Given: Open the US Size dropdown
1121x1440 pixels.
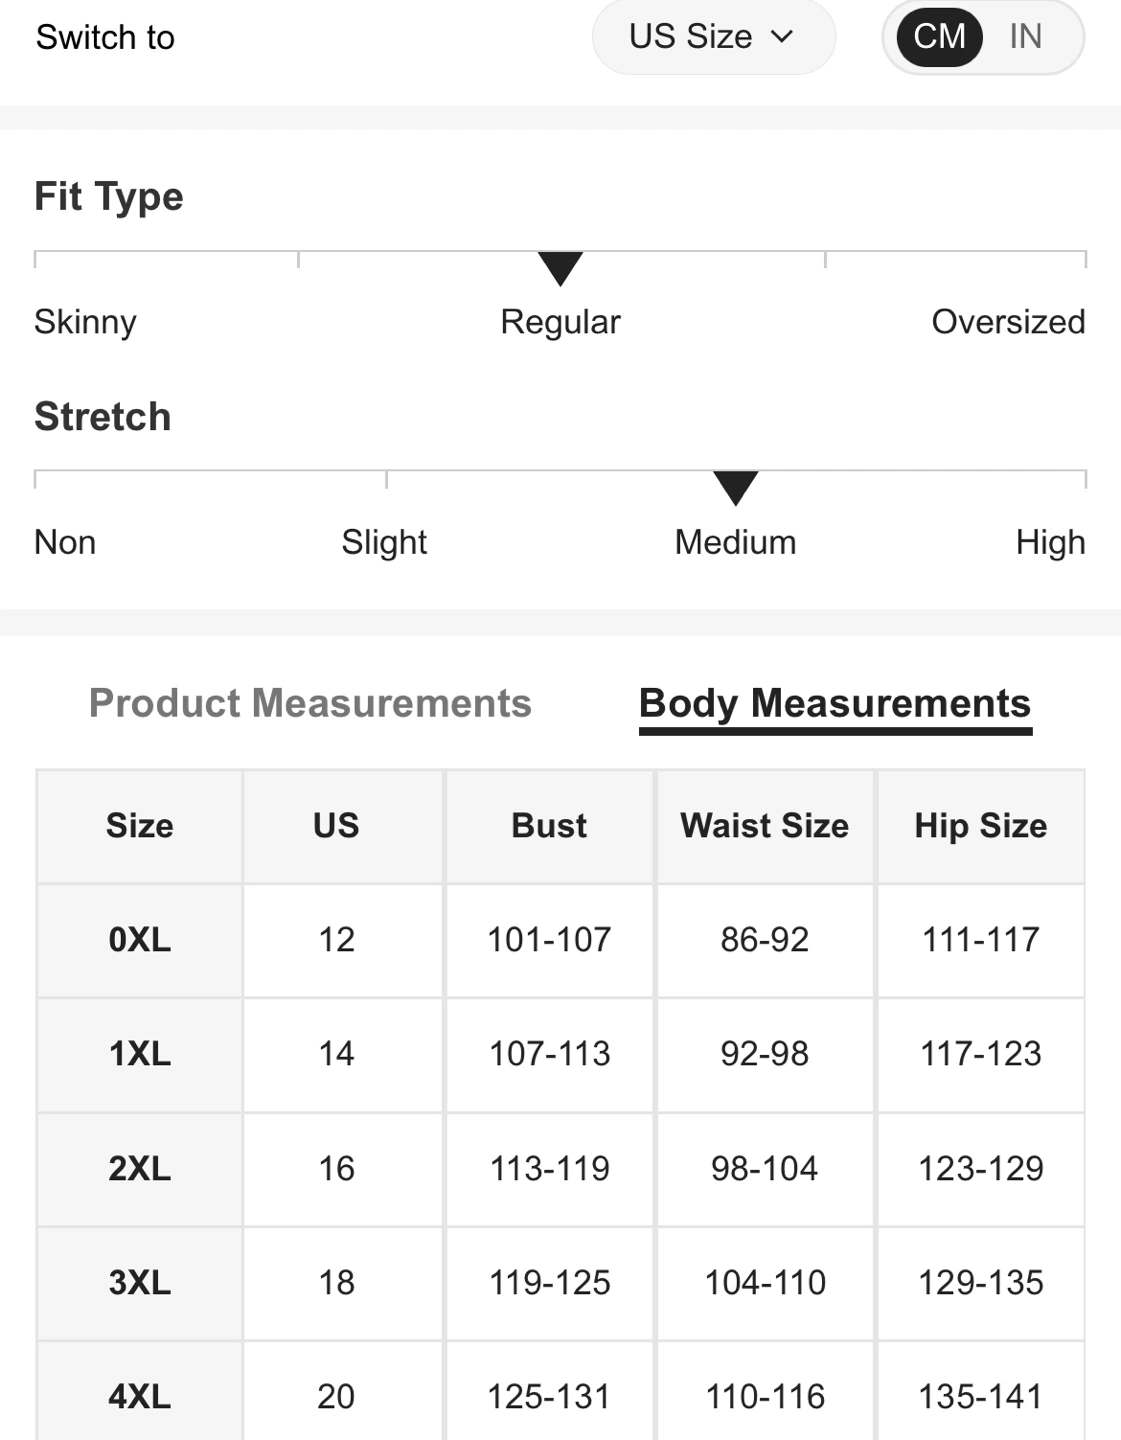Looking at the screenshot, I should click(711, 37).
